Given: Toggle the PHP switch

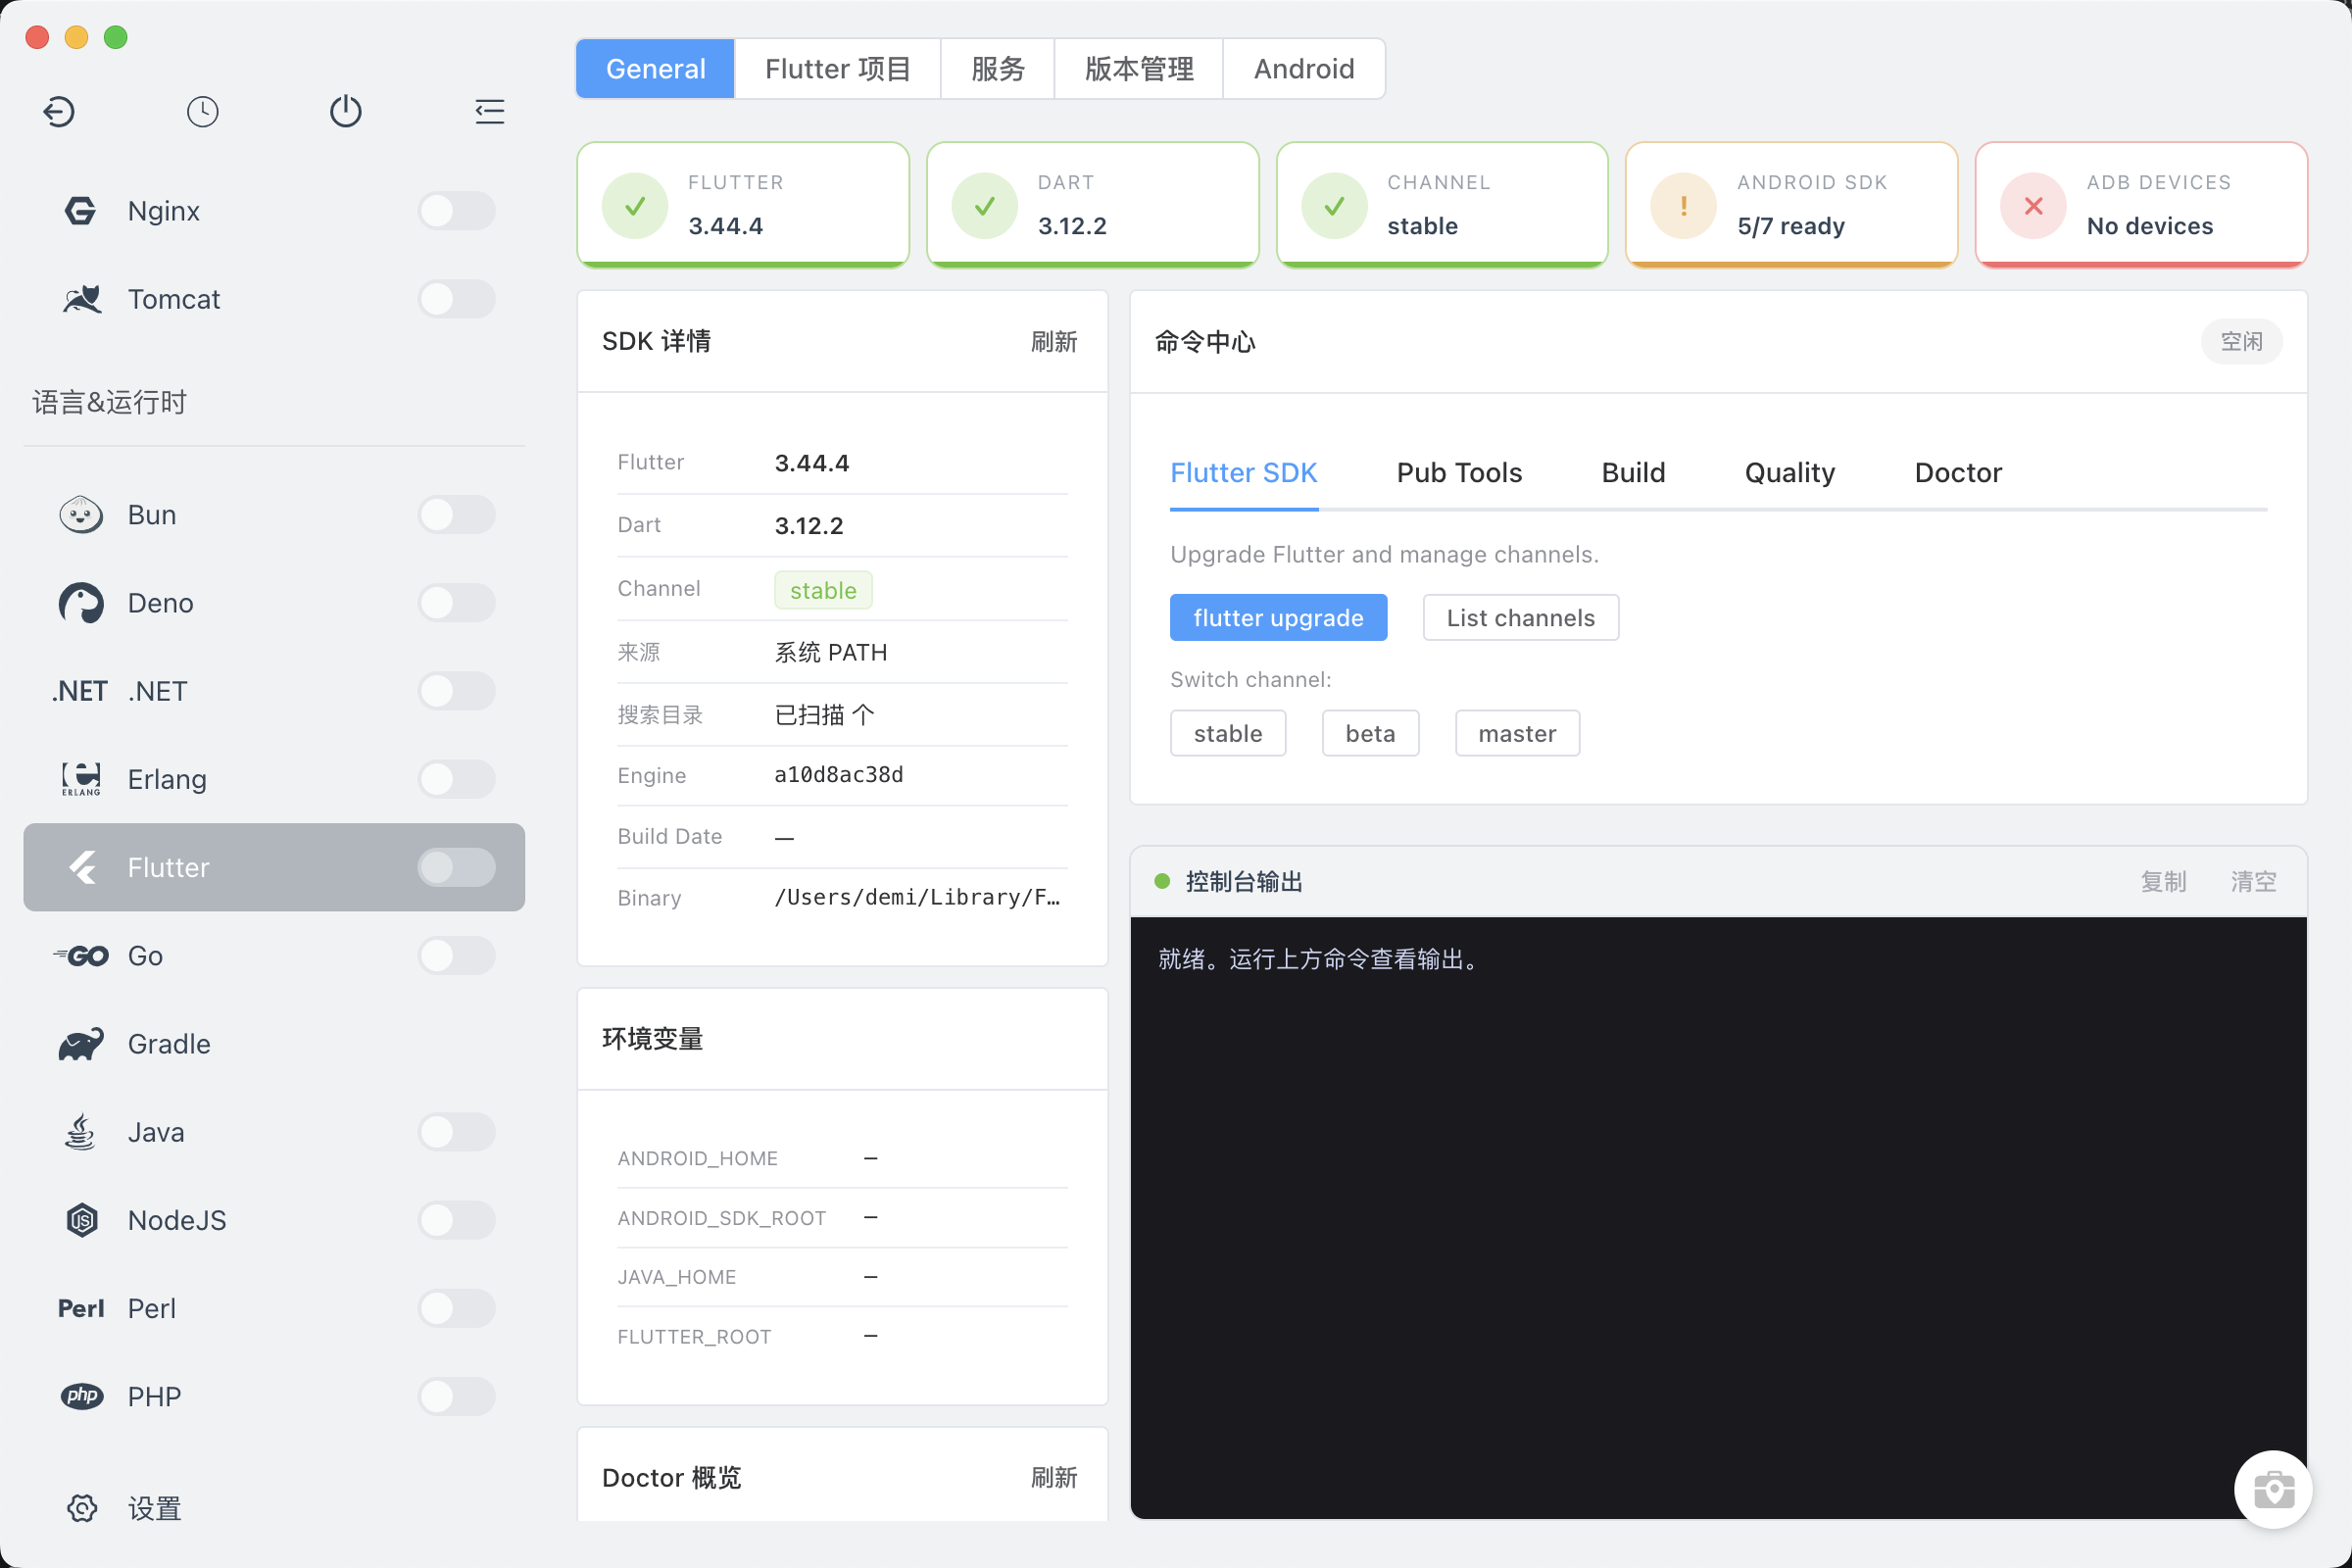Looking at the screenshot, I should tap(457, 1396).
